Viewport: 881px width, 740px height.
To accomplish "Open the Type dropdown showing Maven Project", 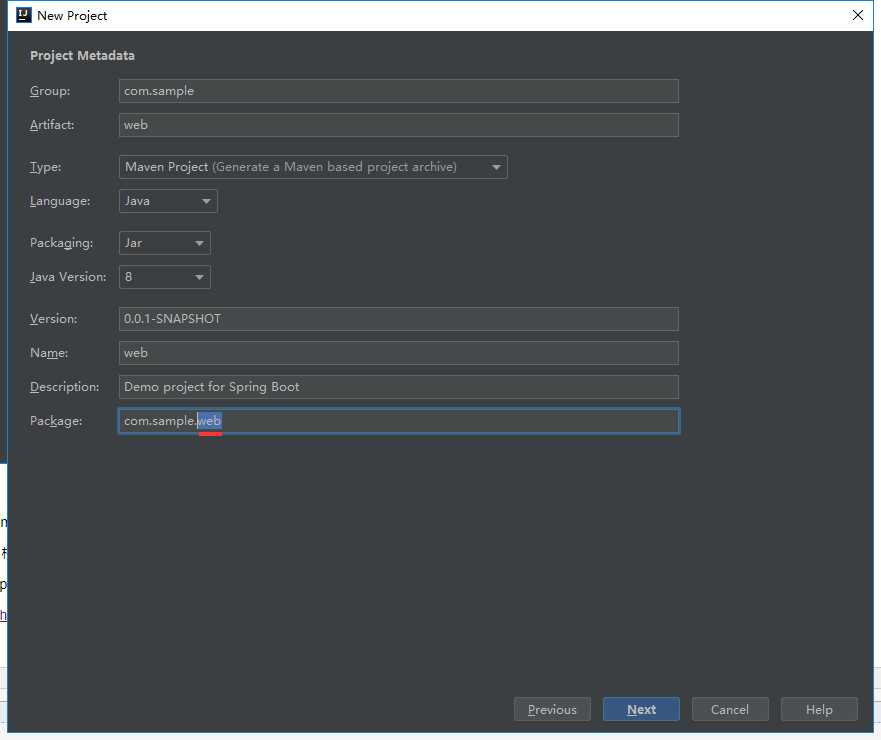I will point(313,167).
